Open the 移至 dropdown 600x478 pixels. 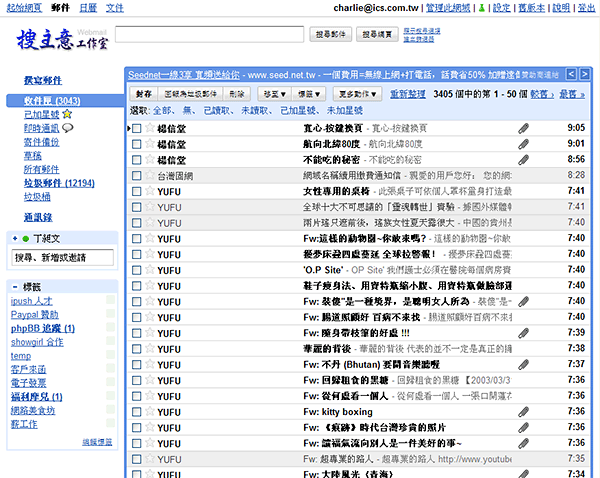pyautogui.click(x=275, y=94)
